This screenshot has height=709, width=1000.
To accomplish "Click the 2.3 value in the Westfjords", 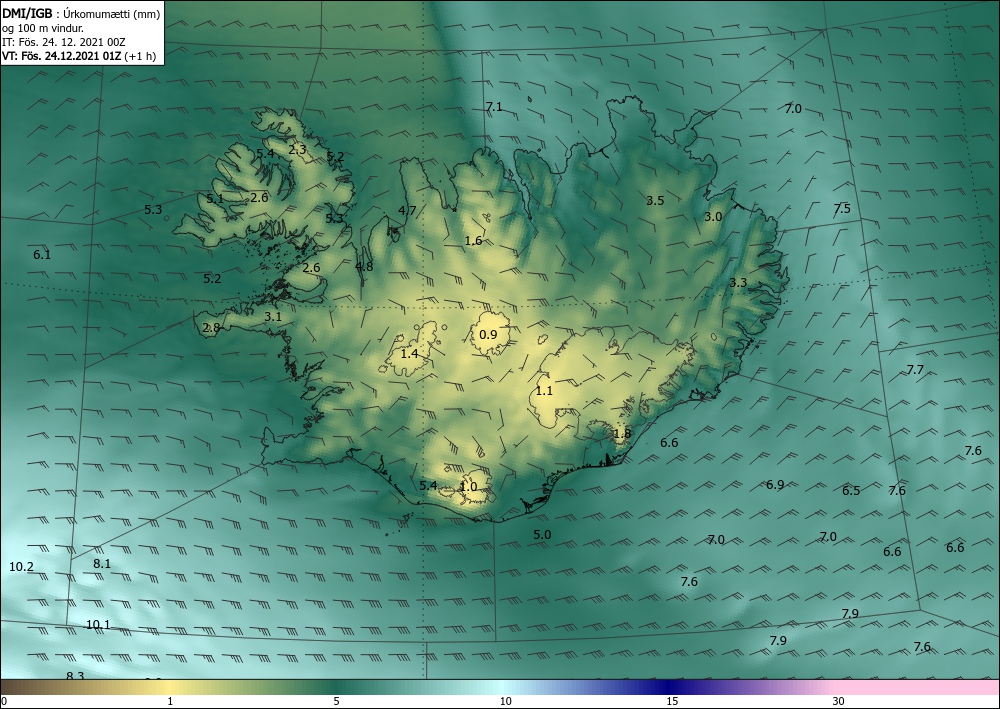I will tap(297, 150).
